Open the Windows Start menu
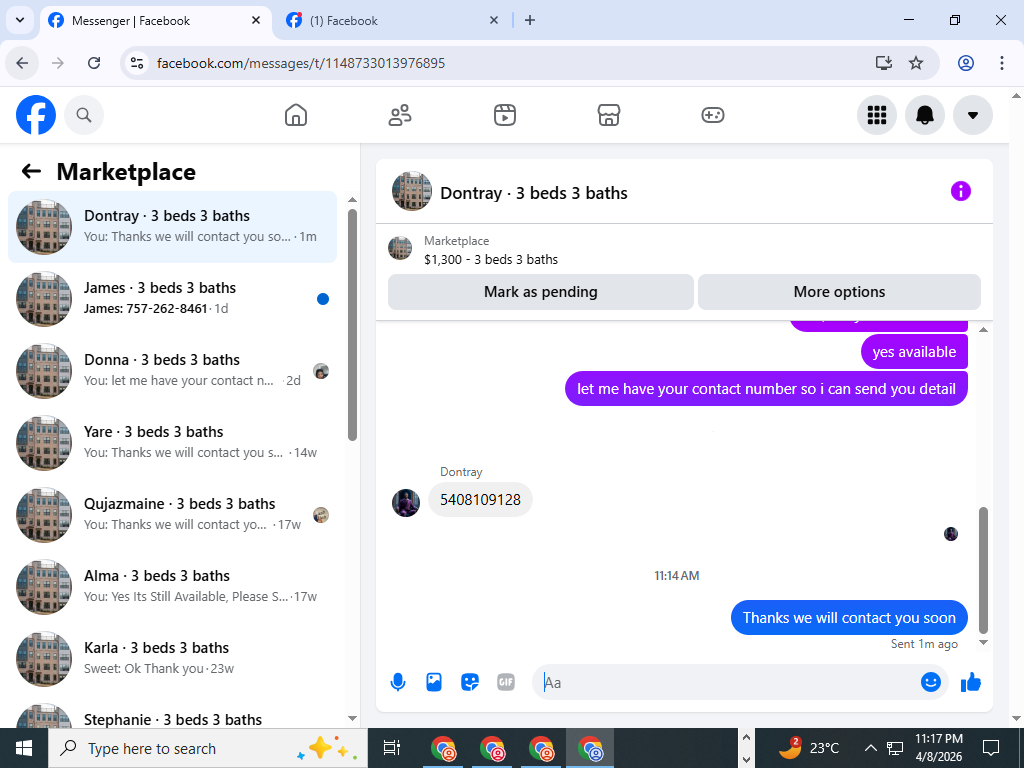The width and height of the screenshot is (1024, 768). (x=24, y=748)
